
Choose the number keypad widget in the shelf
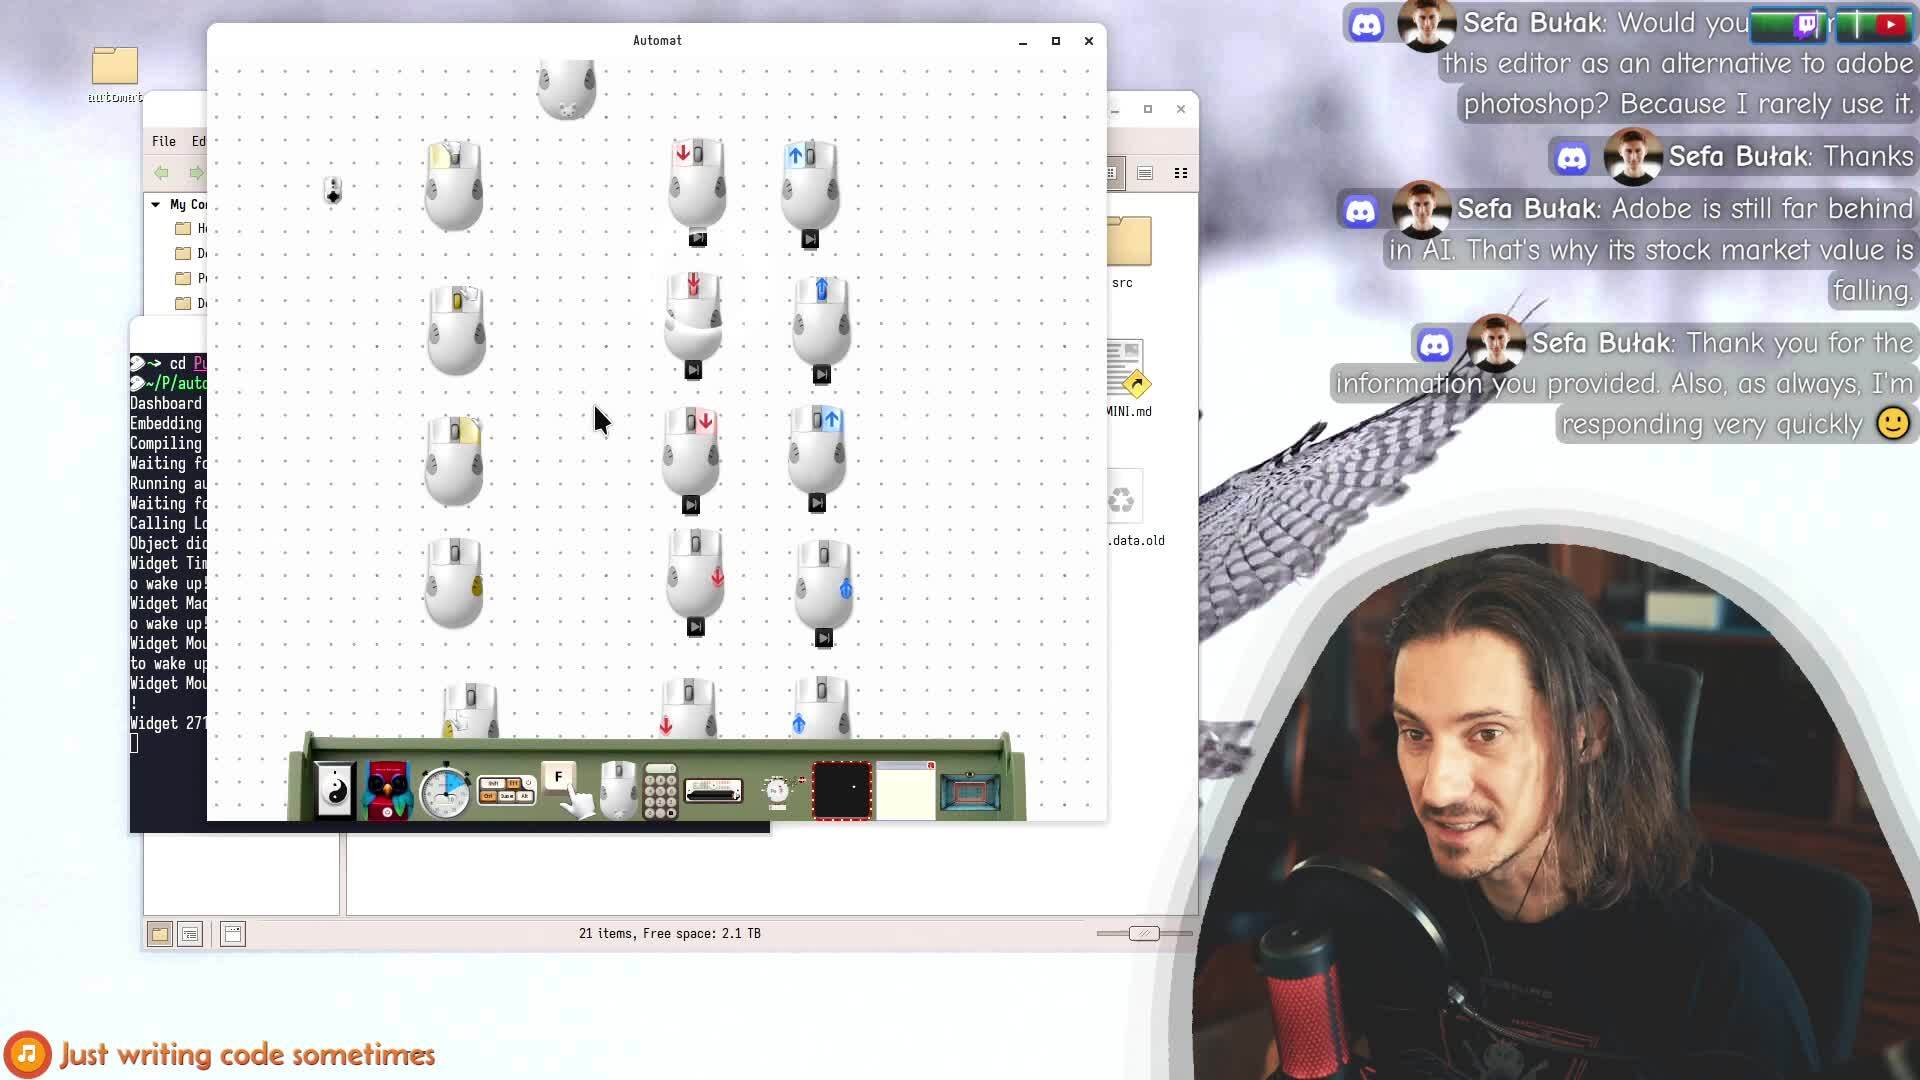[x=660, y=792]
